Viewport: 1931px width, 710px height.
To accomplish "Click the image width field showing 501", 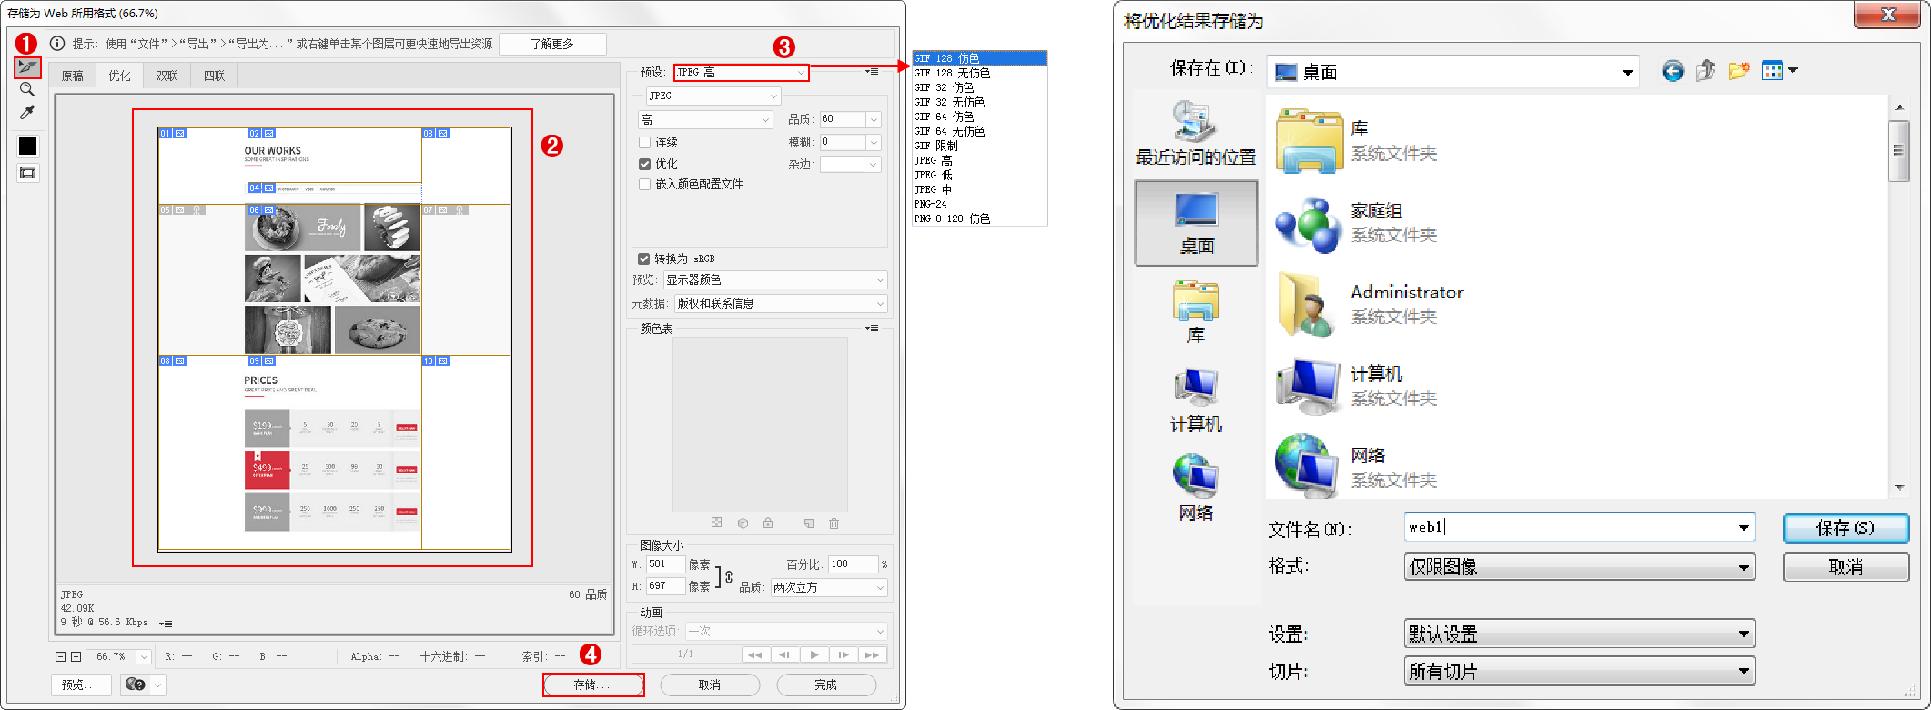I will [x=665, y=565].
